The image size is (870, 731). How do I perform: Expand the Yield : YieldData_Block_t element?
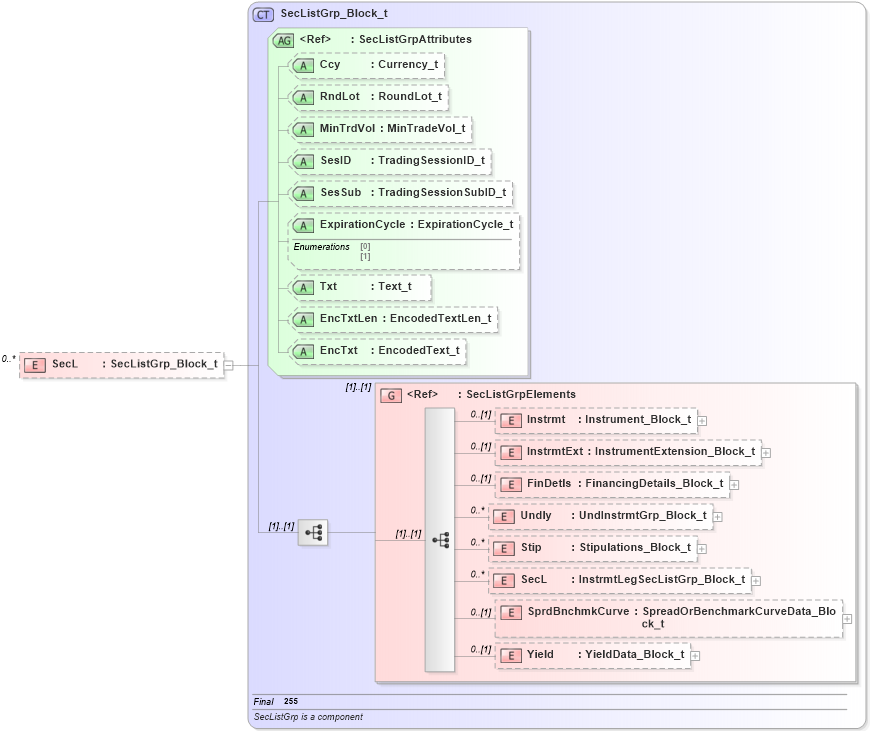point(695,655)
